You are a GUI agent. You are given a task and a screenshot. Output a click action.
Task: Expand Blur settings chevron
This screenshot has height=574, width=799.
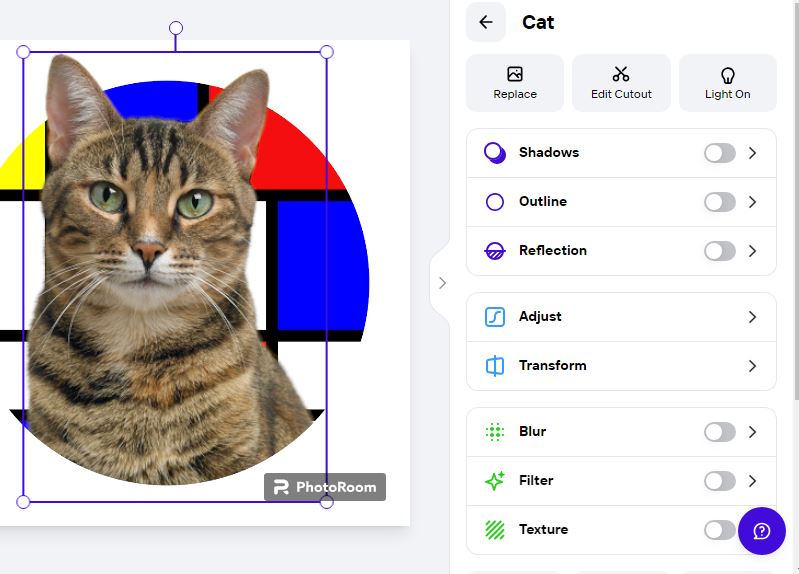pos(752,432)
